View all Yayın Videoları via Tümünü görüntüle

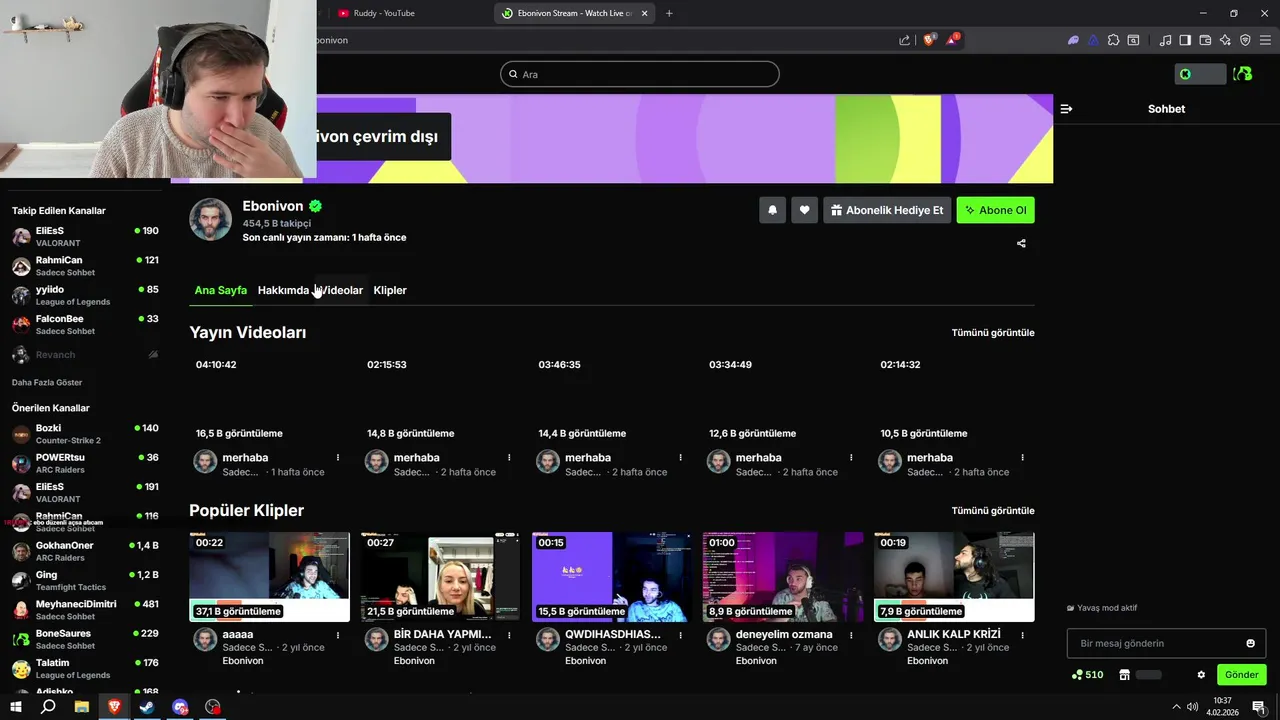coord(993,332)
